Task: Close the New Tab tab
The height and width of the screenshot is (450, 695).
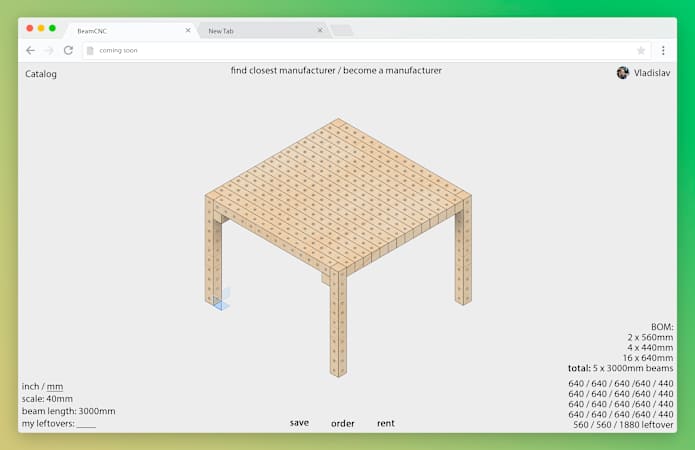Action: (x=320, y=30)
